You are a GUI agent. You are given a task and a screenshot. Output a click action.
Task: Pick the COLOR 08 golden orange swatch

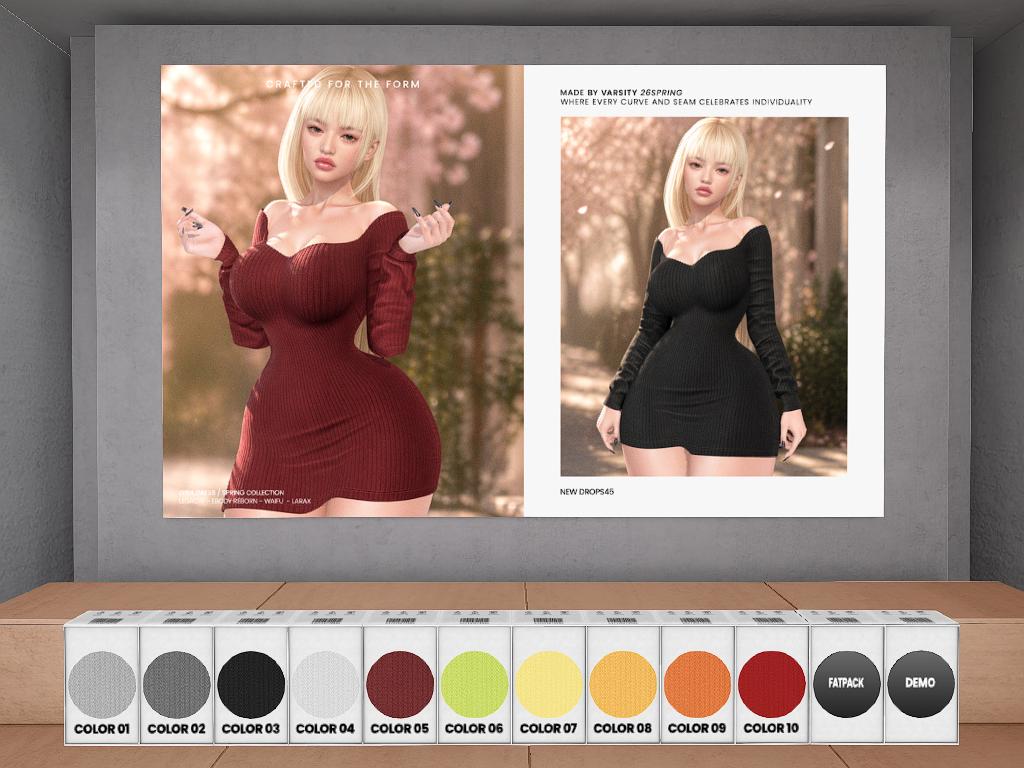[x=623, y=684]
